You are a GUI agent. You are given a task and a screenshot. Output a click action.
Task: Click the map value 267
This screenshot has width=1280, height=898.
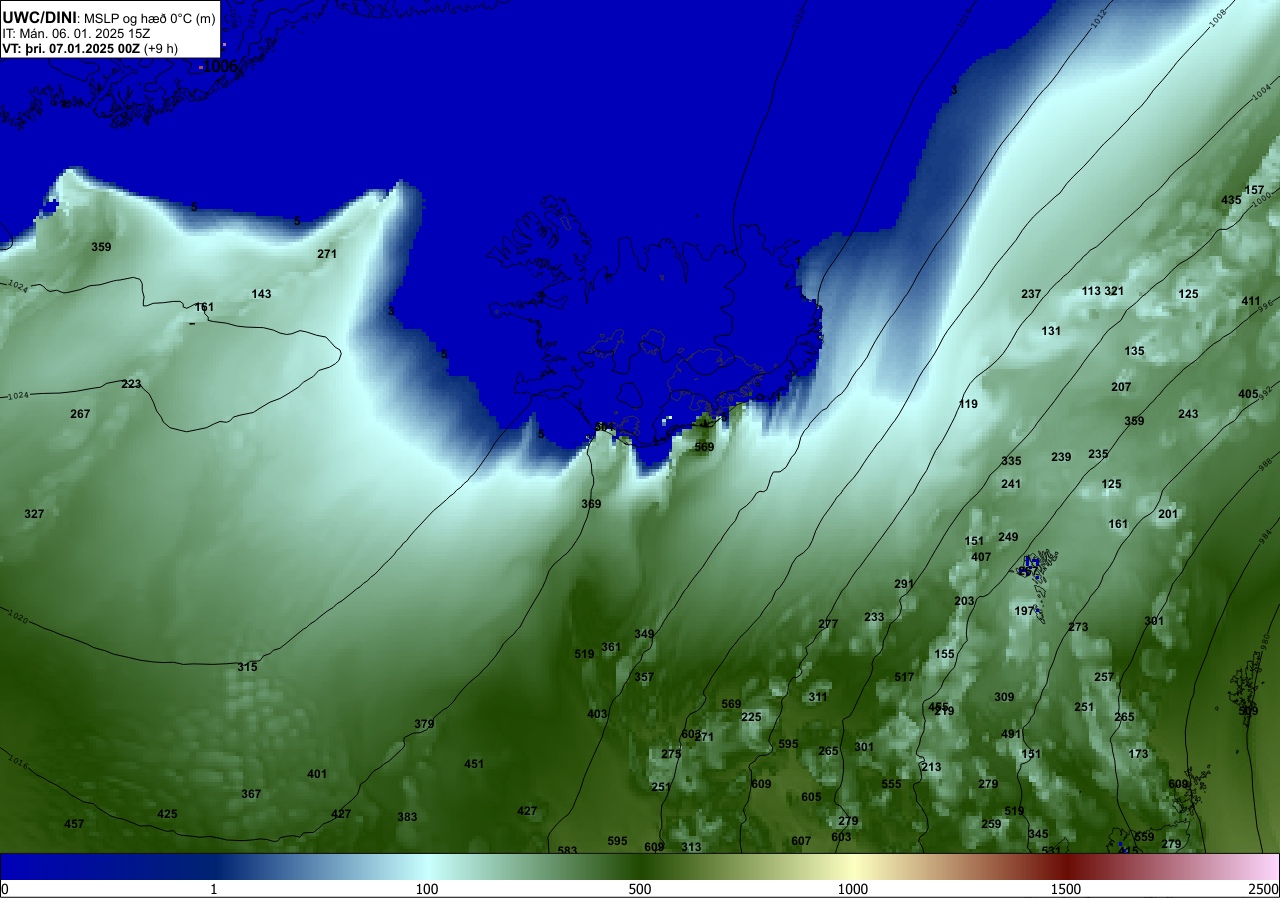tap(80, 414)
